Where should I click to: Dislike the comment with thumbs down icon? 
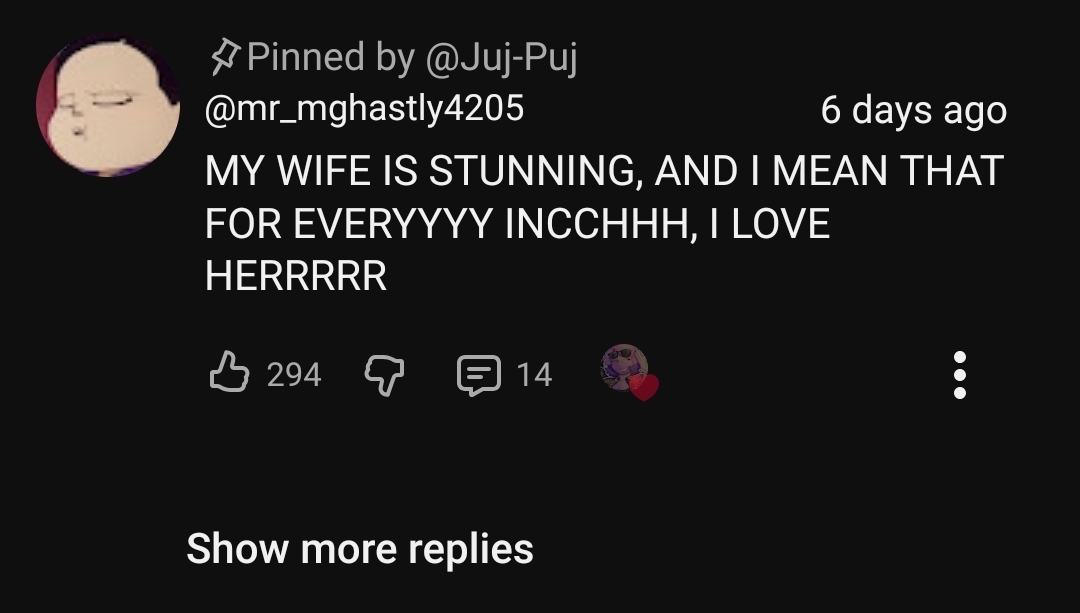[382, 374]
